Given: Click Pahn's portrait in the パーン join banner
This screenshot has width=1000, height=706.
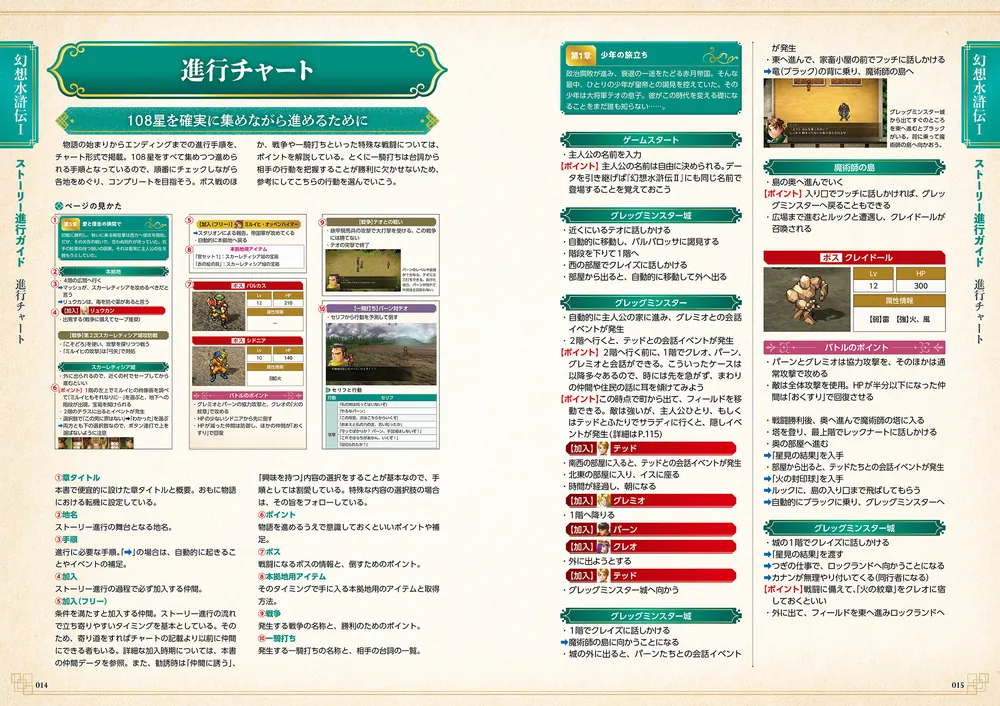Looking at the screenshot, I should pos(603,529).
